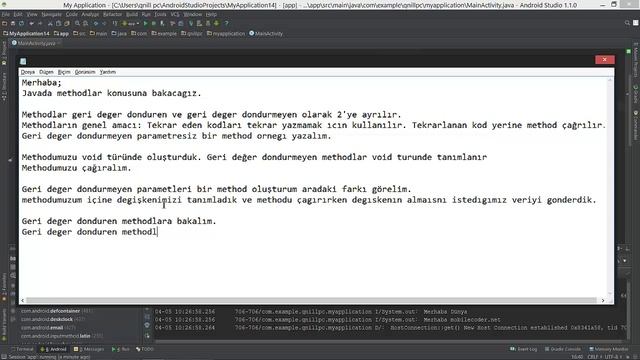Open the Memory Monitor tab
The width and height of the screenshot is (640, 360).
(x=608, y=349)
